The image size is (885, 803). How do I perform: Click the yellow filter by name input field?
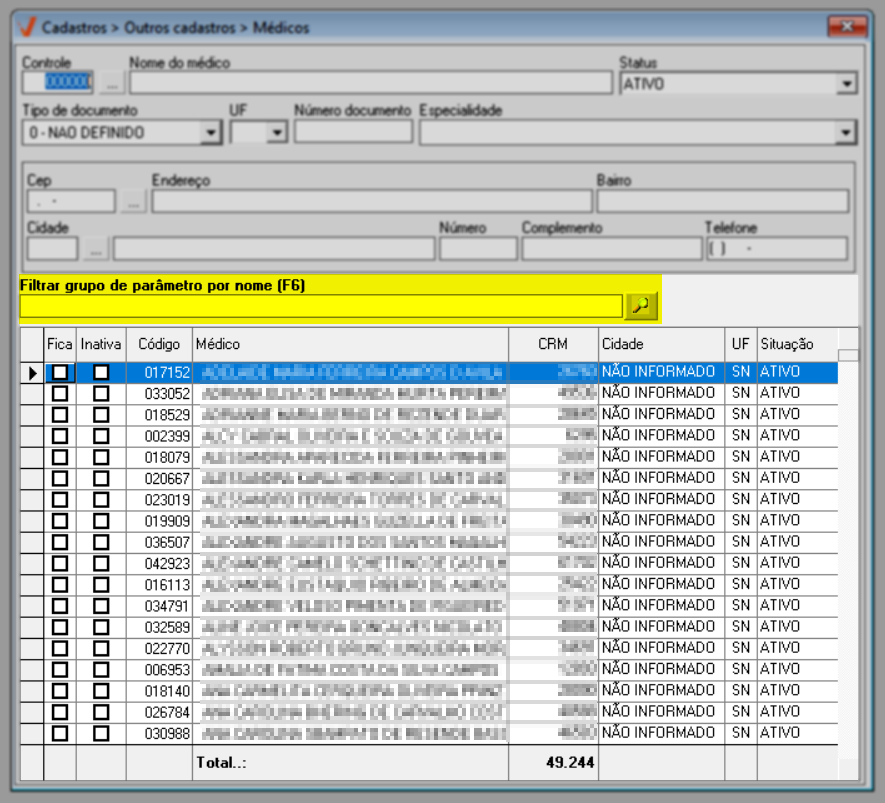320,307
